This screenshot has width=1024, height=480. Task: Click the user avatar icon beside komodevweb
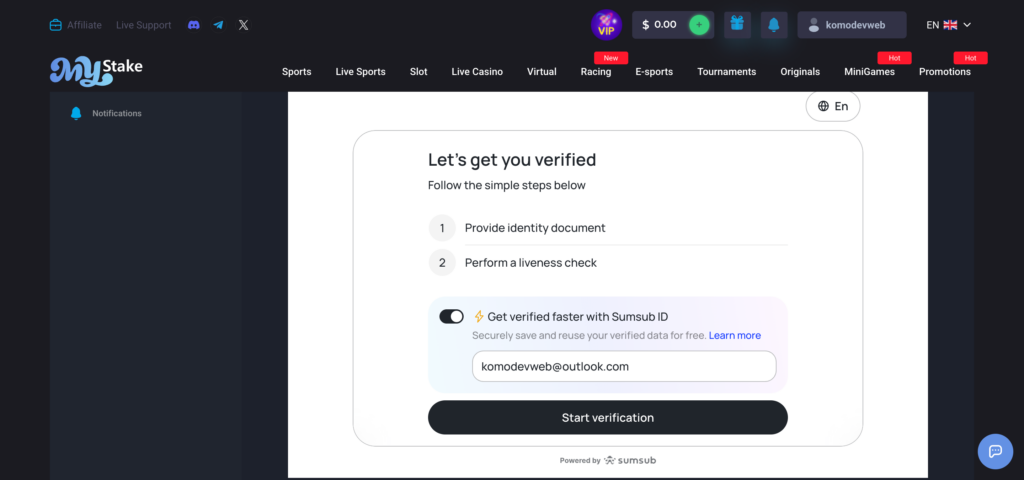[814, 25]
